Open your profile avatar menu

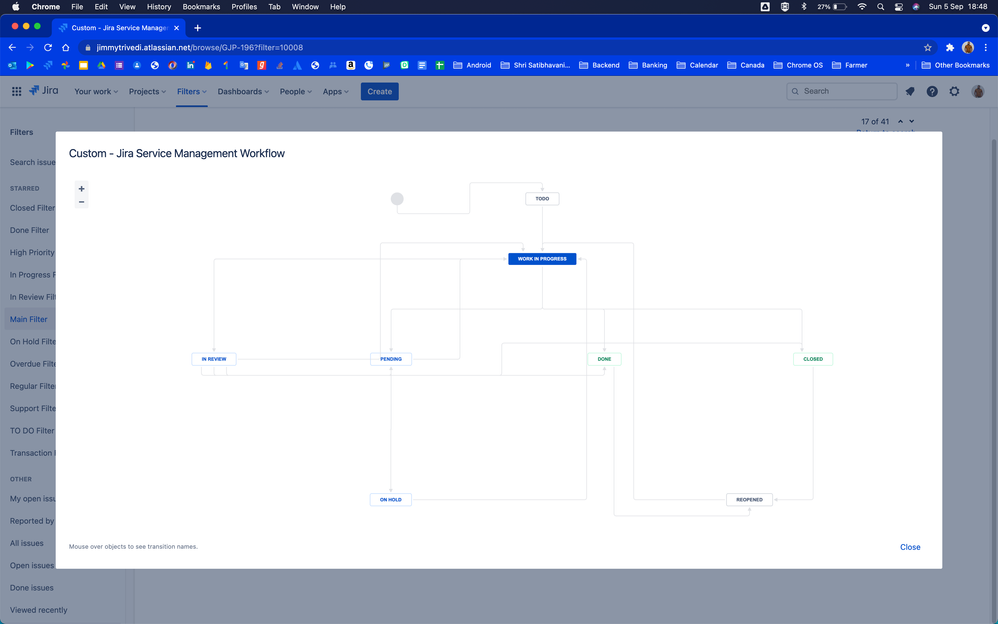(x=977, y=90)
